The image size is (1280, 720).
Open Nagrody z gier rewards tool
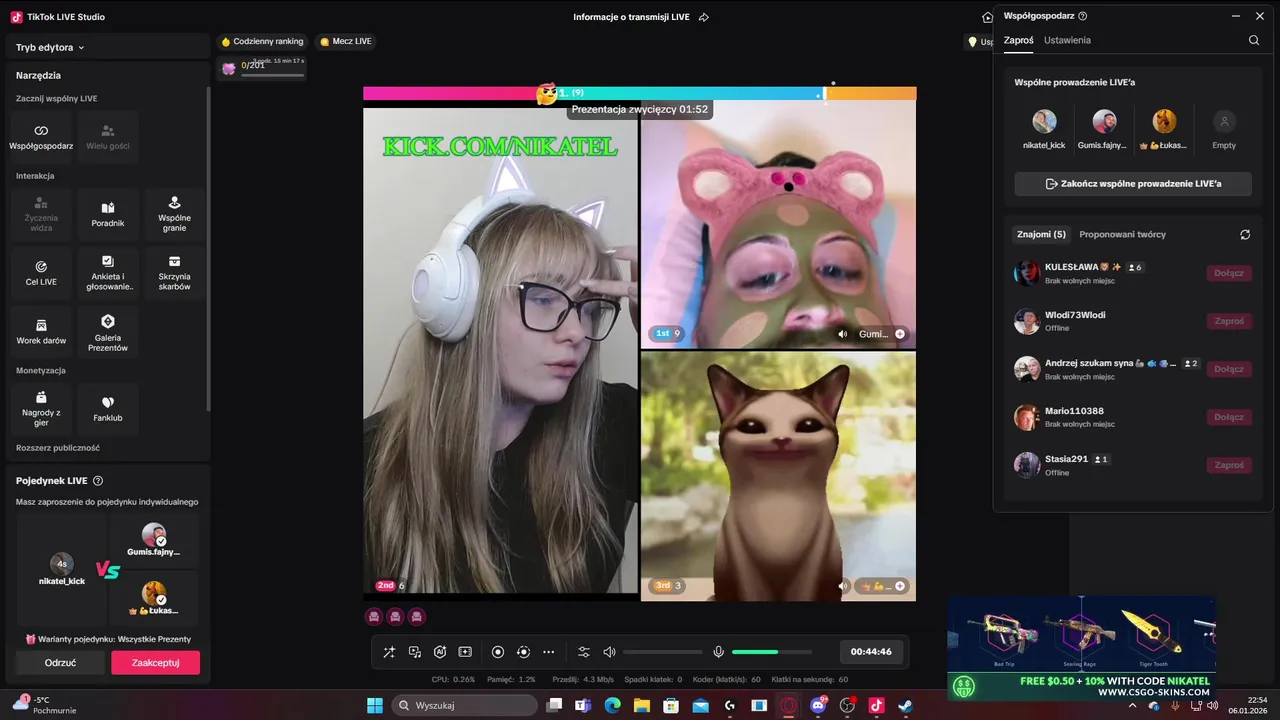(x=41, y=409)
